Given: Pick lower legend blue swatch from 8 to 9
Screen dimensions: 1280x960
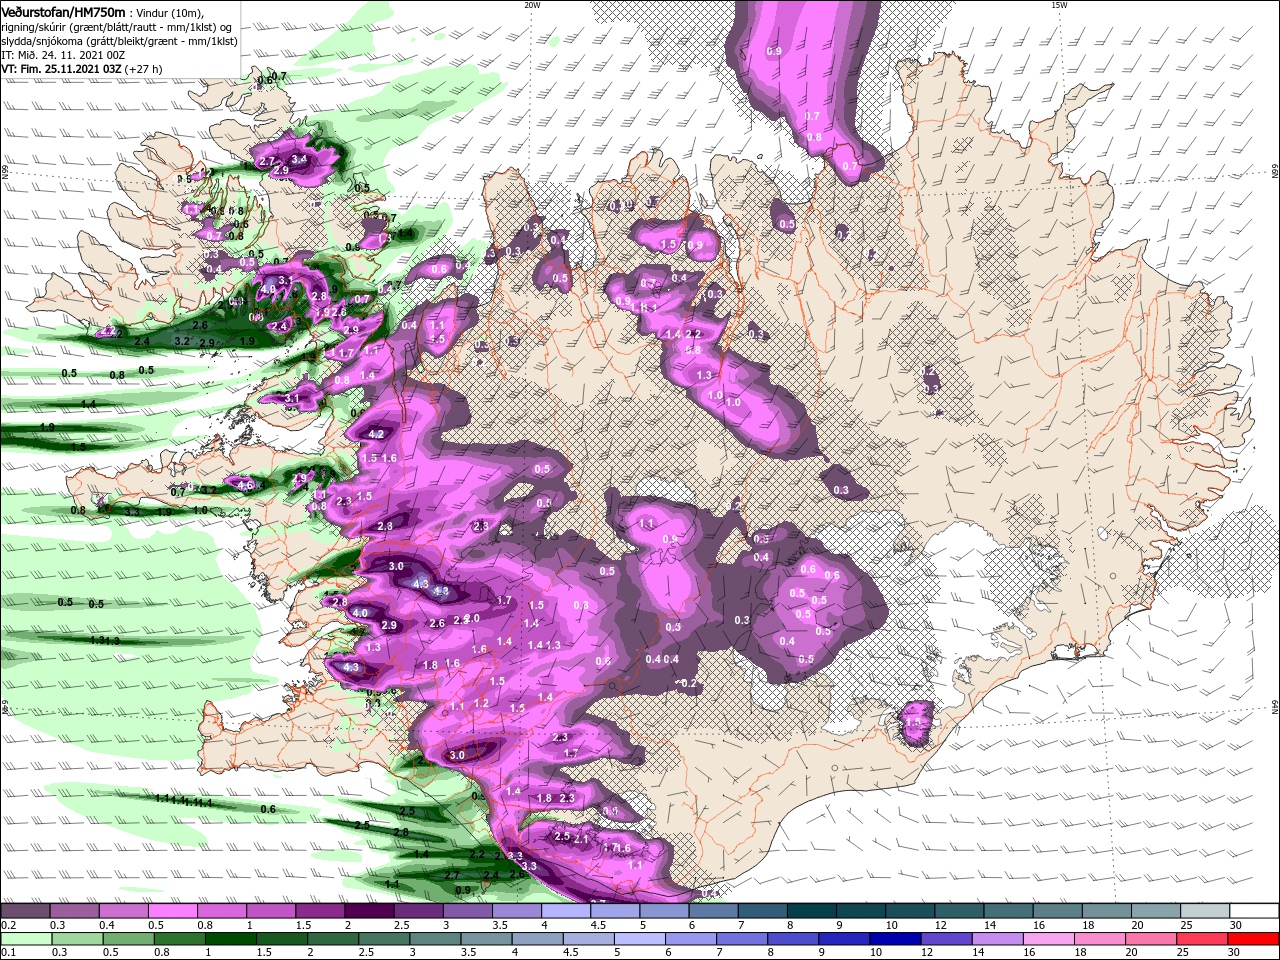Looking at the screenshot, I should click(x=792, y=939).
